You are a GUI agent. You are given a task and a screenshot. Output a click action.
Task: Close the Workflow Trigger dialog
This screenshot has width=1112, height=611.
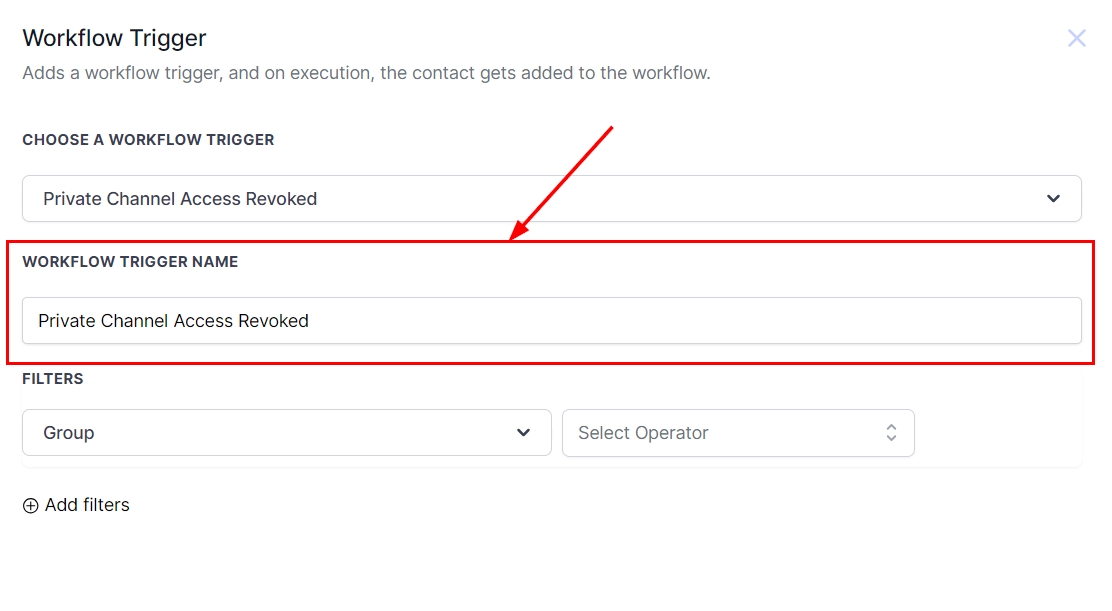pos(1076,39)
